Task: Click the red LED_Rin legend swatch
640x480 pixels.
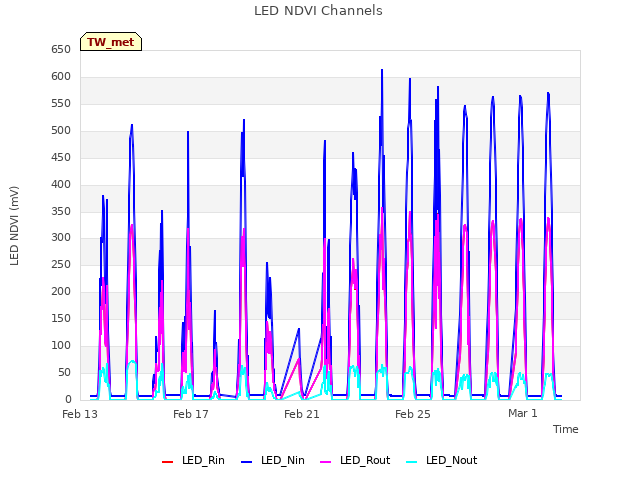Action: point(167,462)
